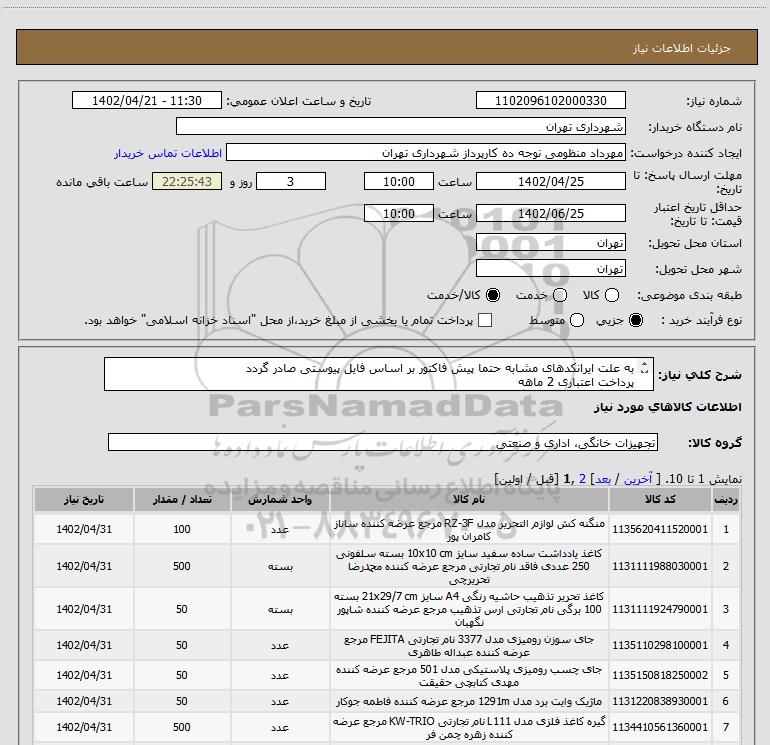Click the شهر محل تحویل field
Screen dimensions: 770x745
(550, 269)
